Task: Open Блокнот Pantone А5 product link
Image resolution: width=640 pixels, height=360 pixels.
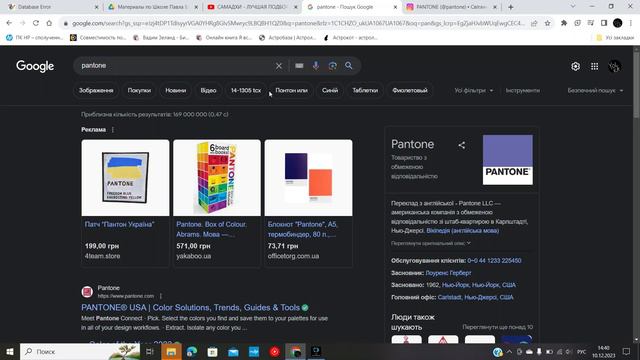Action: [302, 229]
